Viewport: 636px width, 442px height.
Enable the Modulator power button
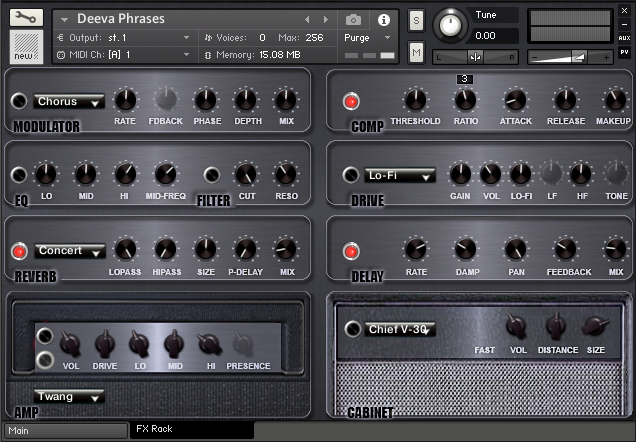pos(19,101)
